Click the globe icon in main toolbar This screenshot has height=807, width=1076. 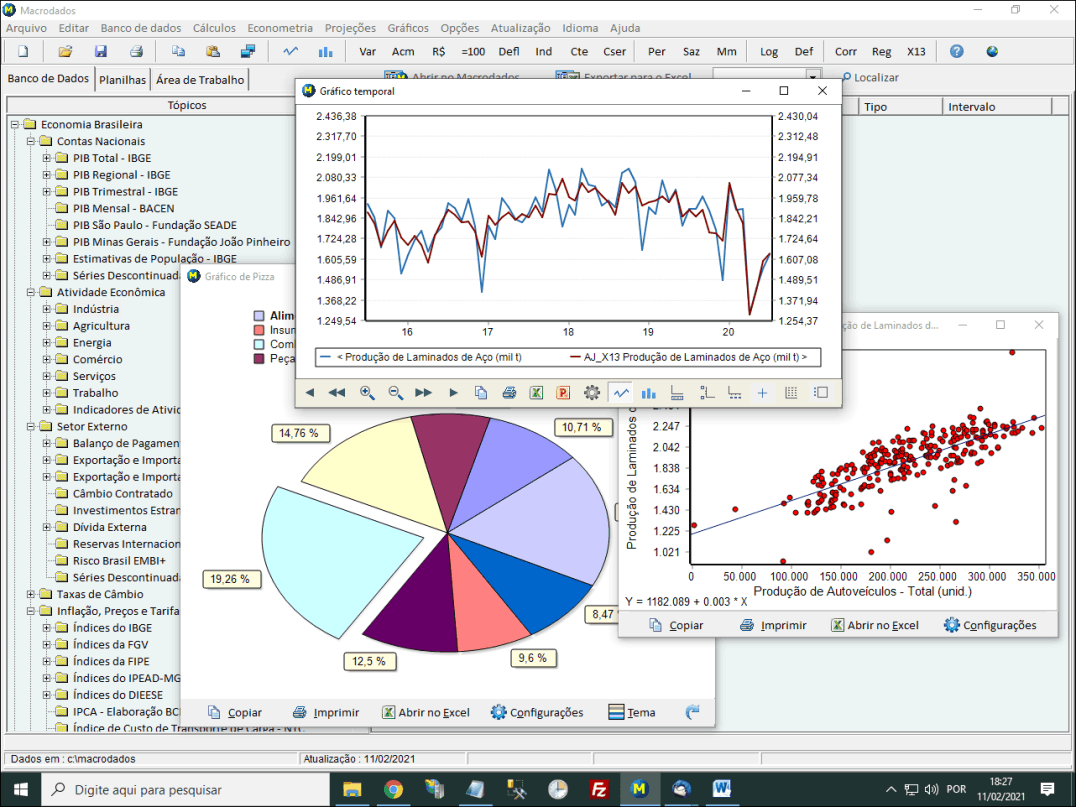(x=992, y=51)
